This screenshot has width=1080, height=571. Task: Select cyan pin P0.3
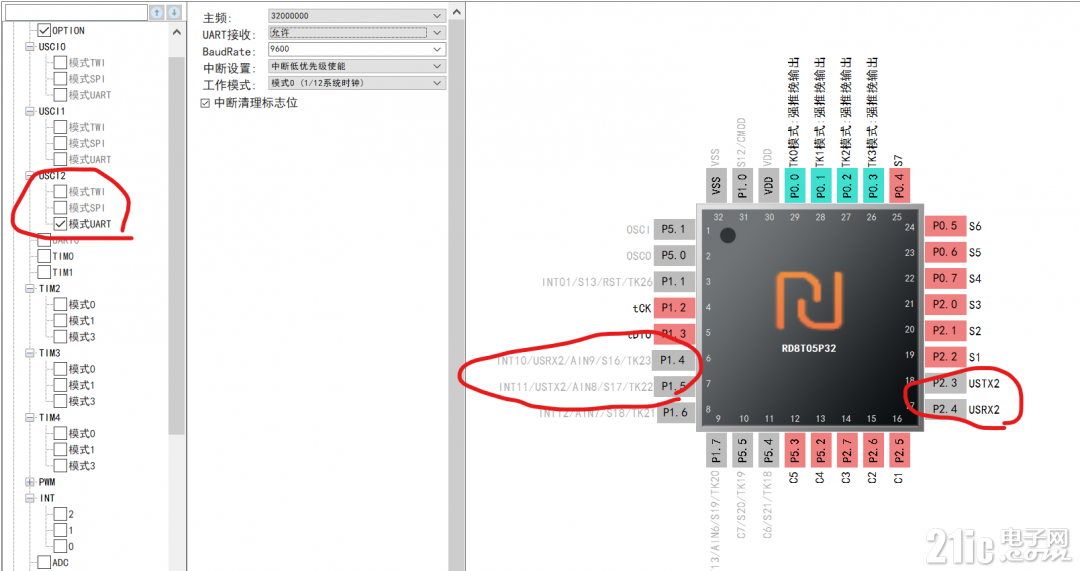[873, 185]
